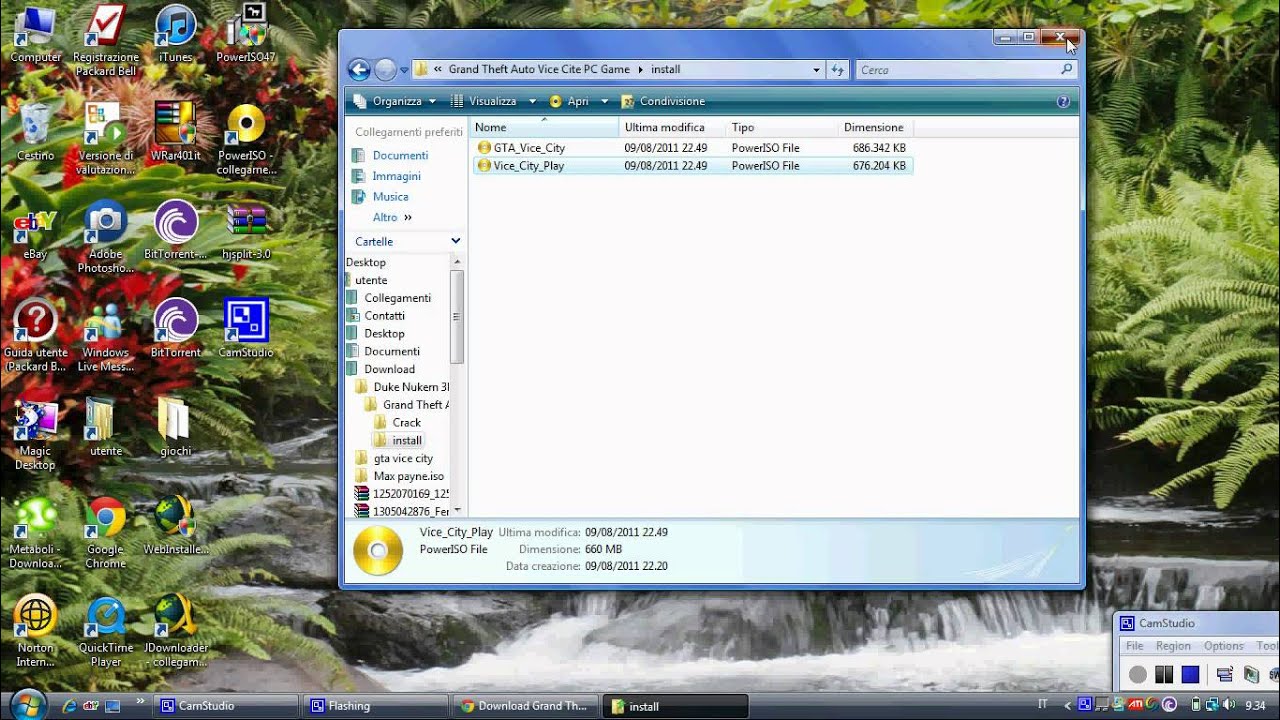1280x720 pixels.
Task: Sort by the Dimensione column header
Action: pyautogui.click(x=874, y=127)
